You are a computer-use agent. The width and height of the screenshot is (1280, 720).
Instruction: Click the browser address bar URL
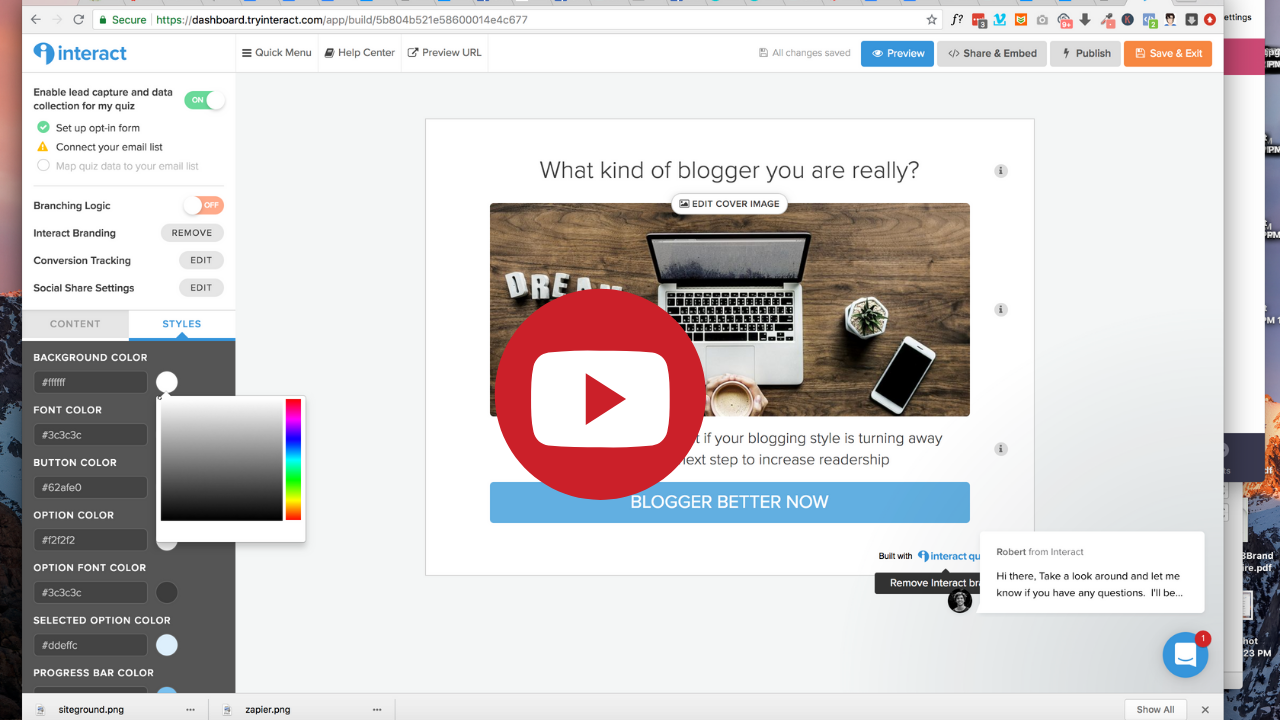coord(342,20)
